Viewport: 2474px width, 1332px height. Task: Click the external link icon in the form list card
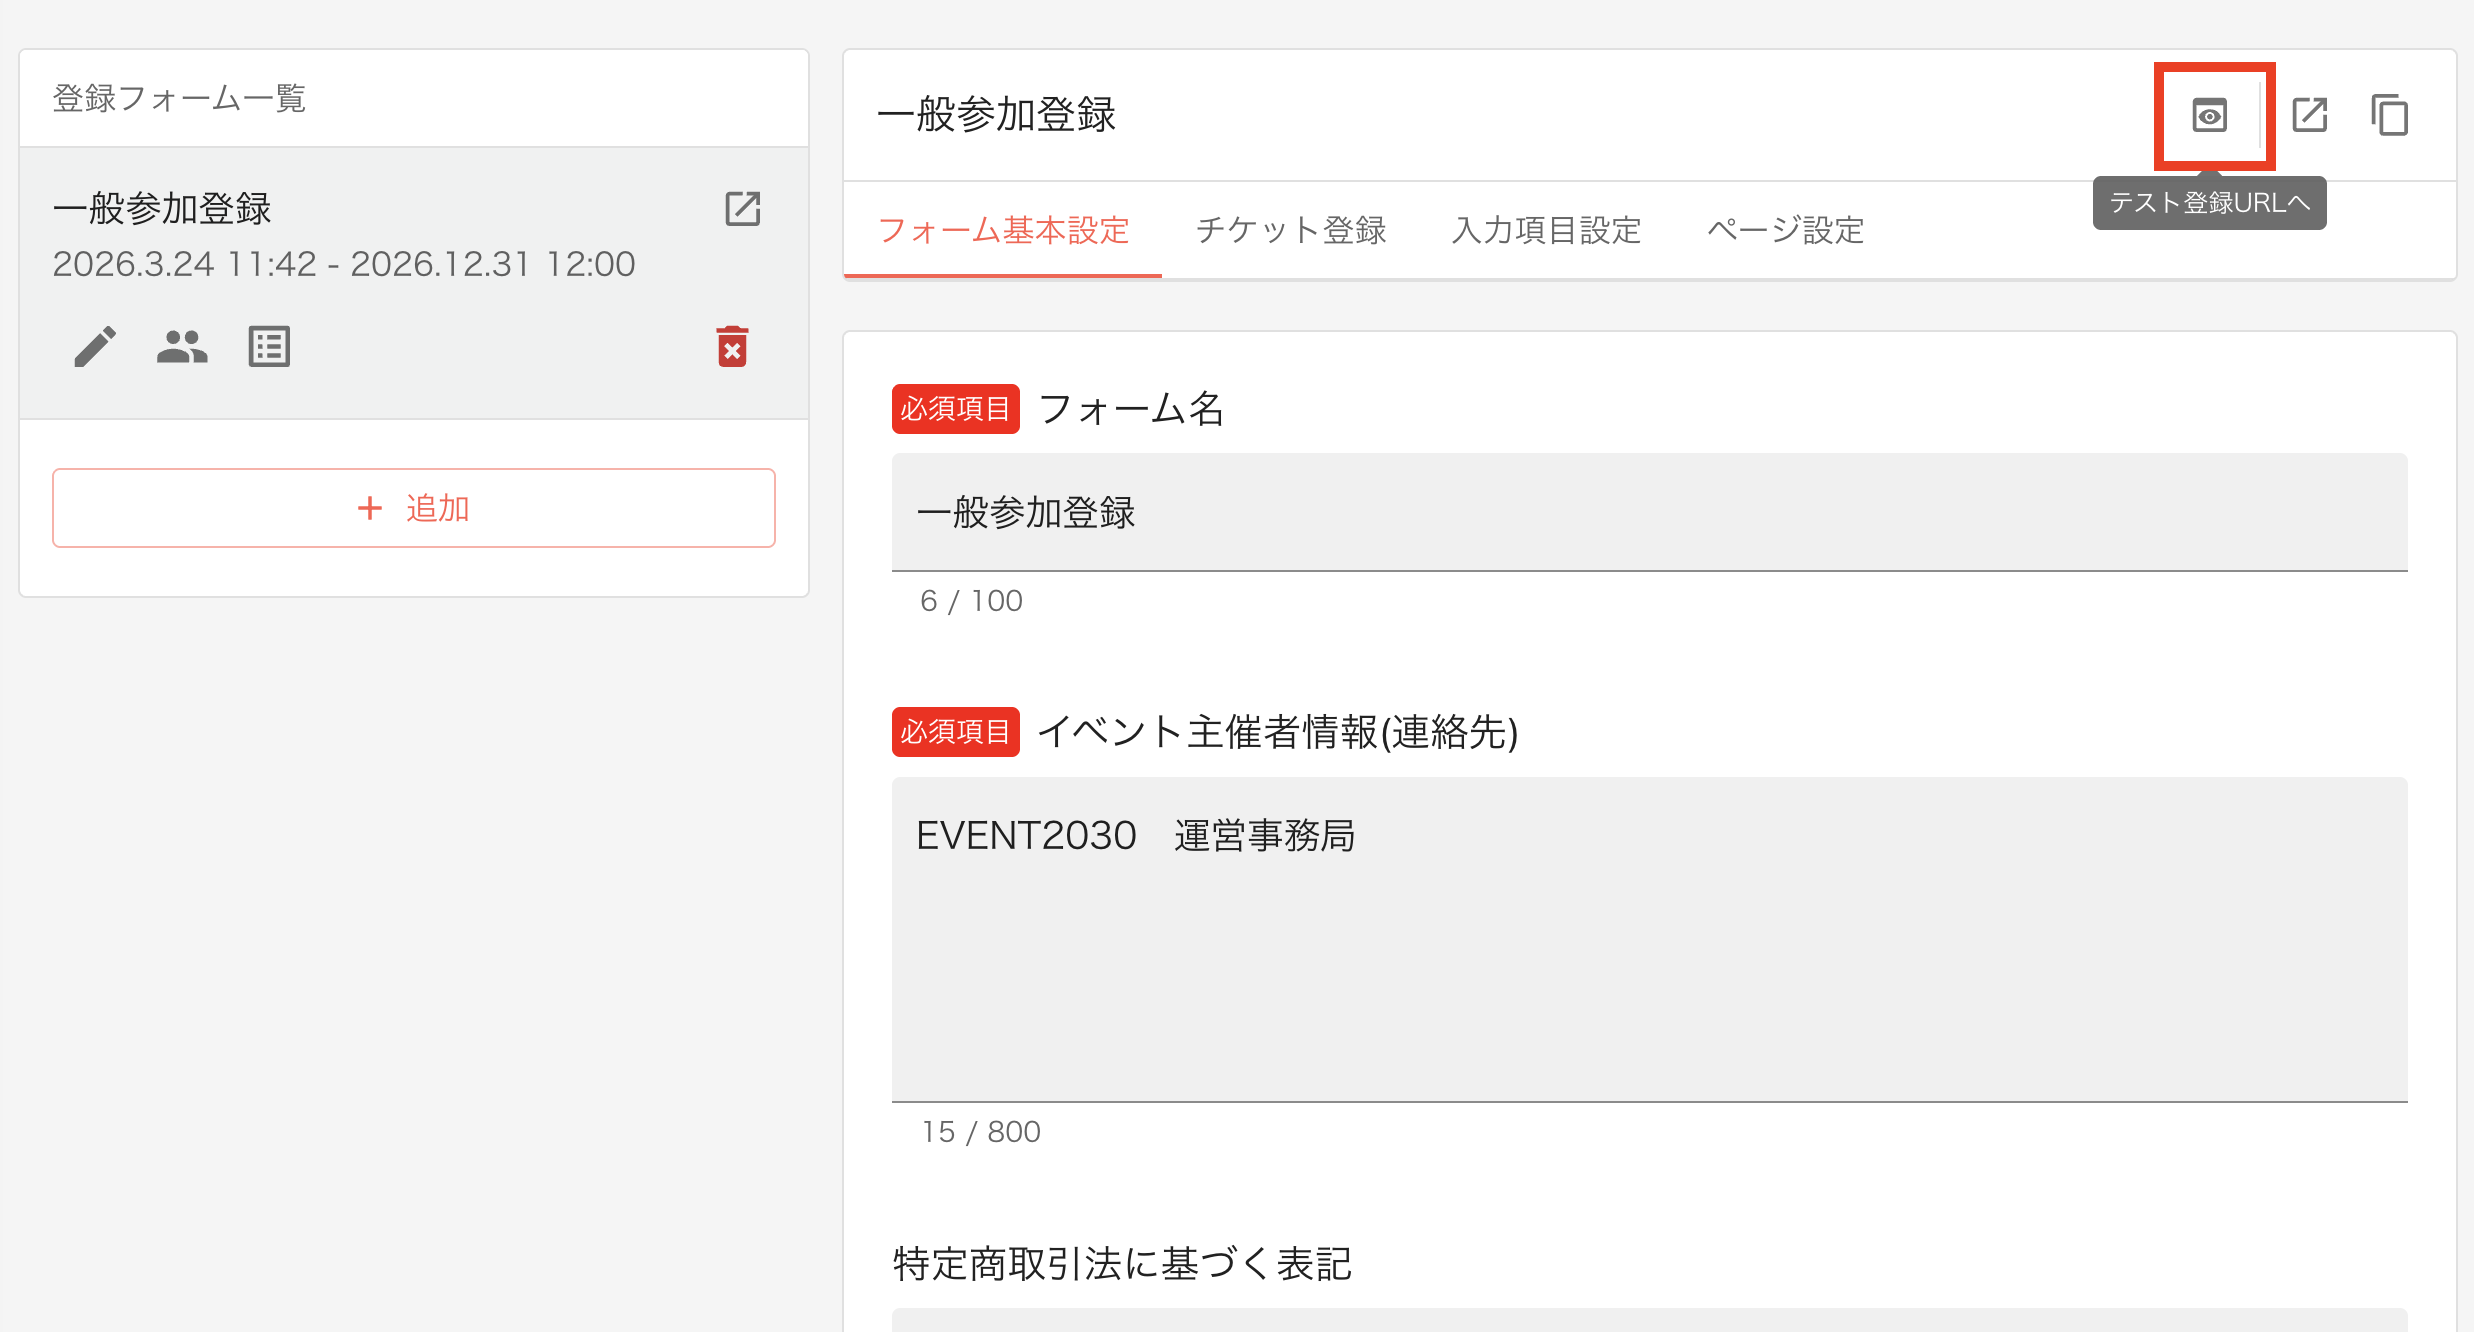coord(742,209)
